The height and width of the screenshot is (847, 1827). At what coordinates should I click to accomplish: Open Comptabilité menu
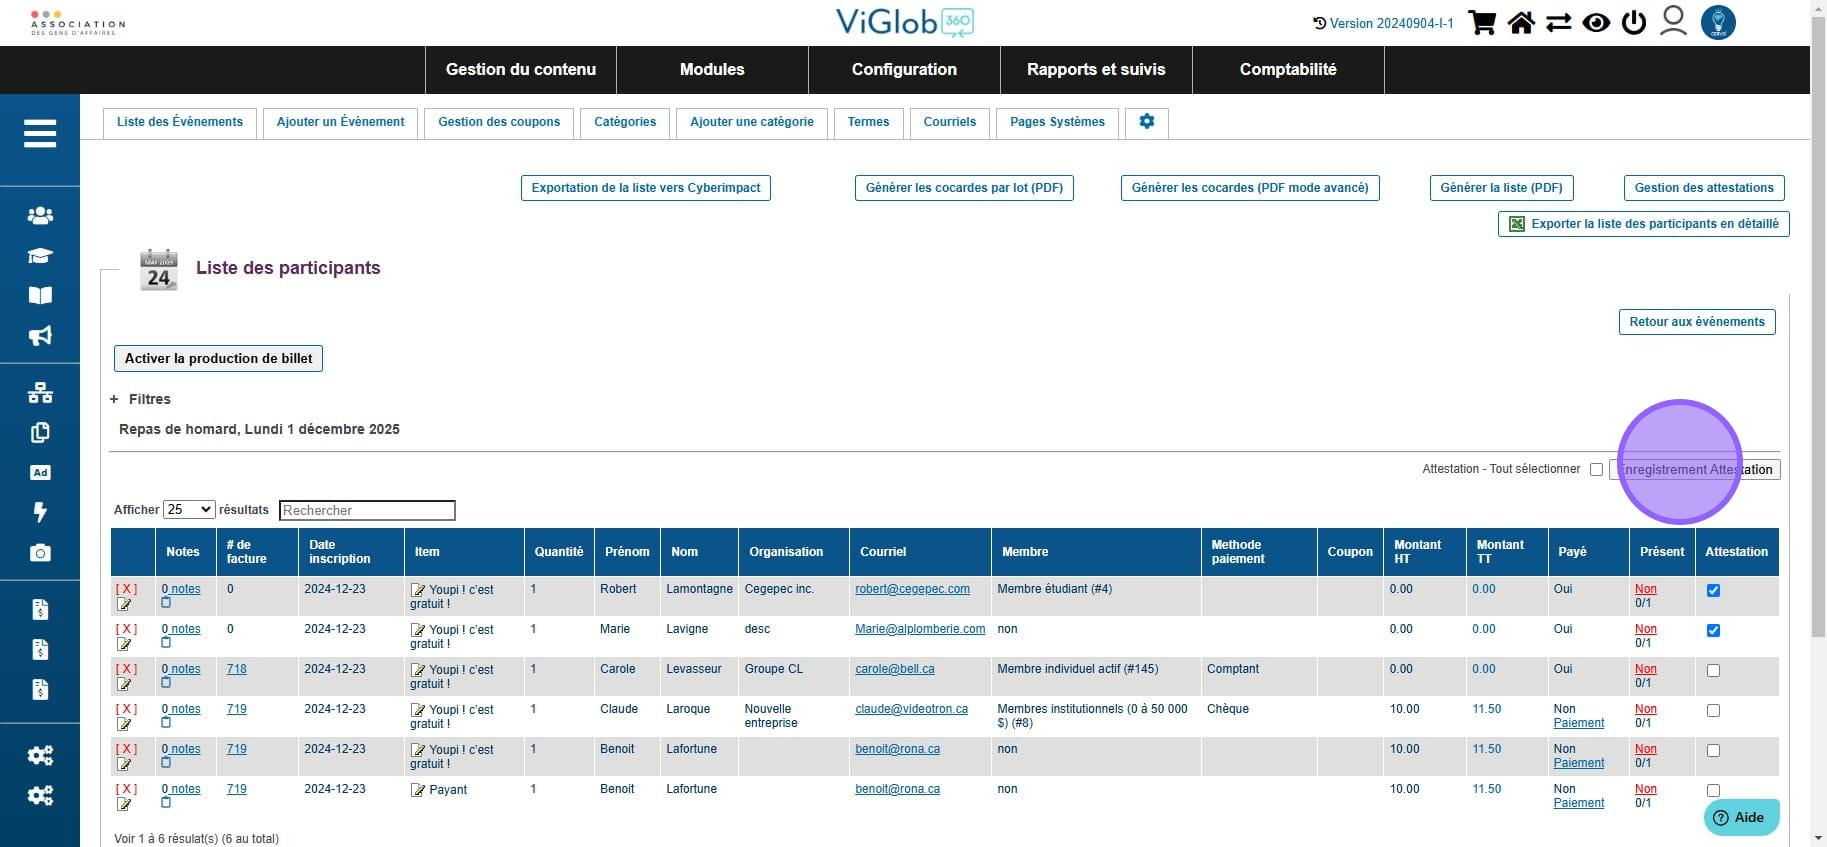pyautogui.click(x=1288, y=70)
